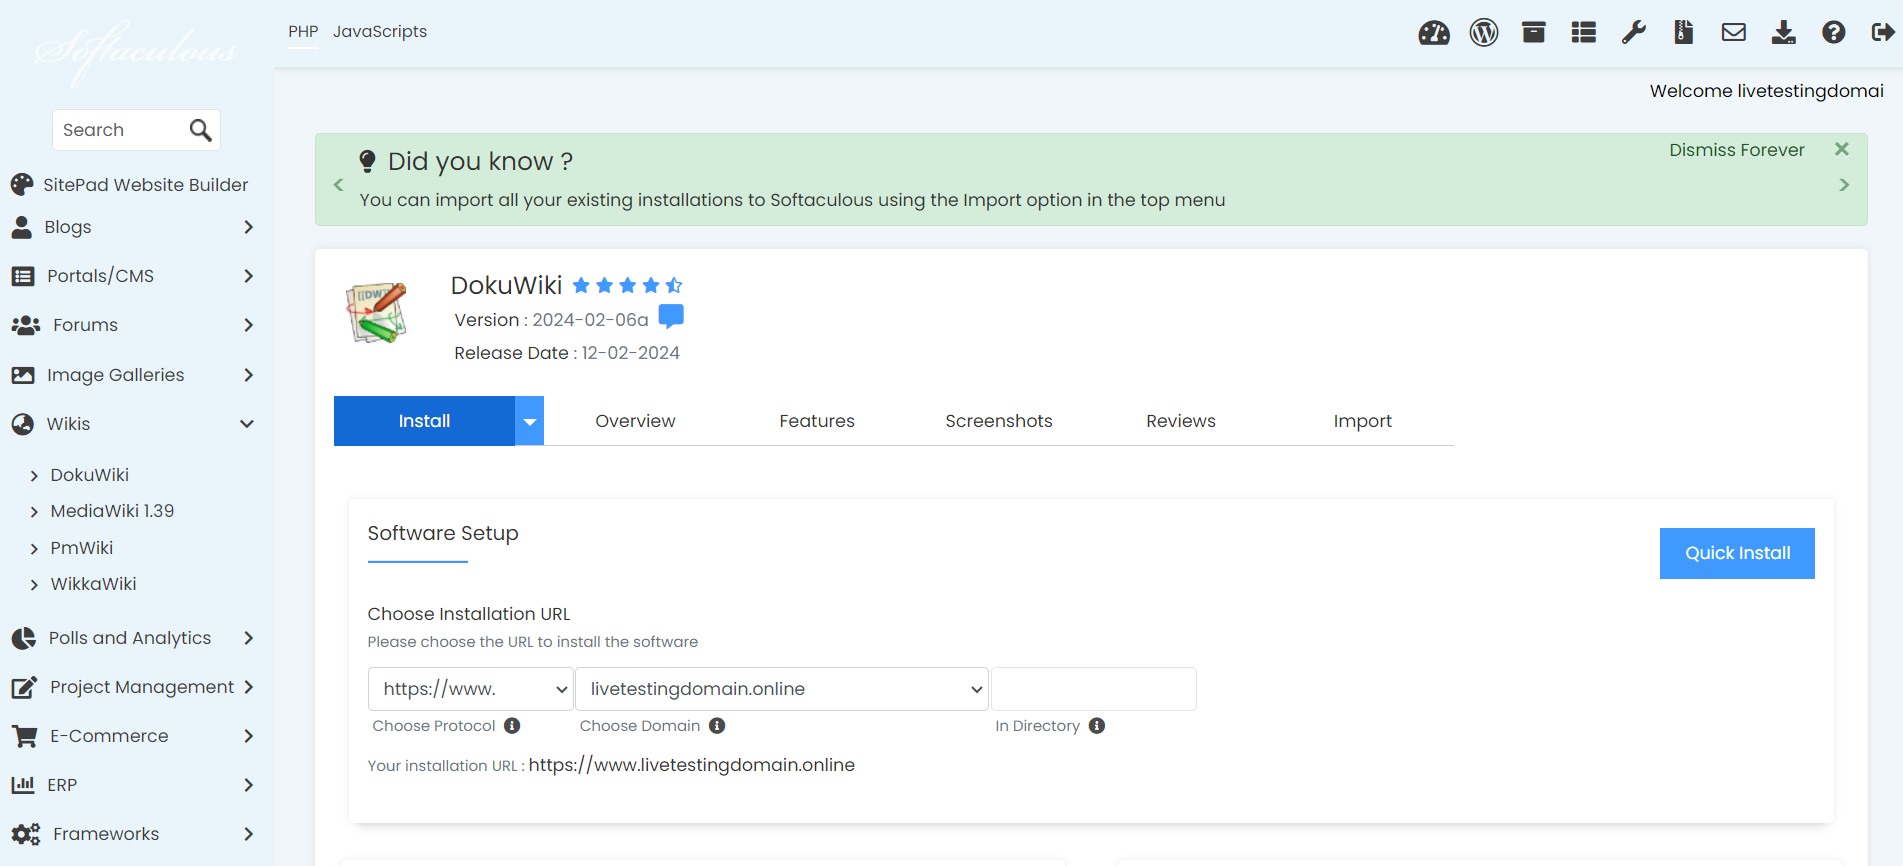The image size is (1903, 866).
Task: Open the wrench settings icon
Action: tap(1634, 33)
